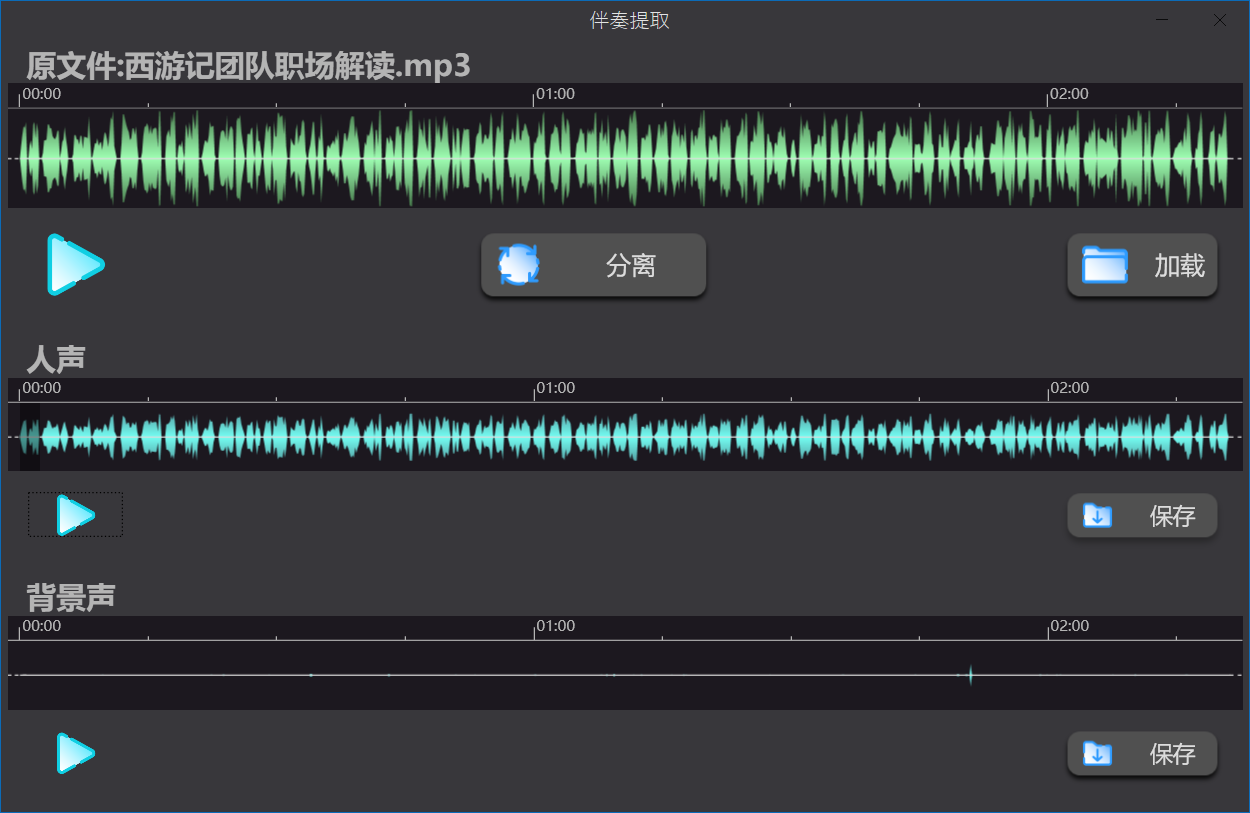Jump to 02:00 on original file timeline
This screenshot has width=1250, height=813.
1048,95
